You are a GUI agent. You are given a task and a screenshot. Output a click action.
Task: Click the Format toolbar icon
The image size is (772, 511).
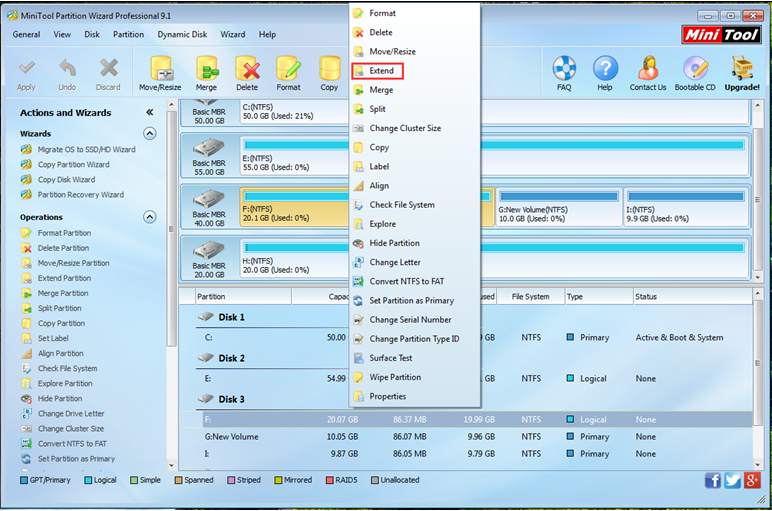289,74
